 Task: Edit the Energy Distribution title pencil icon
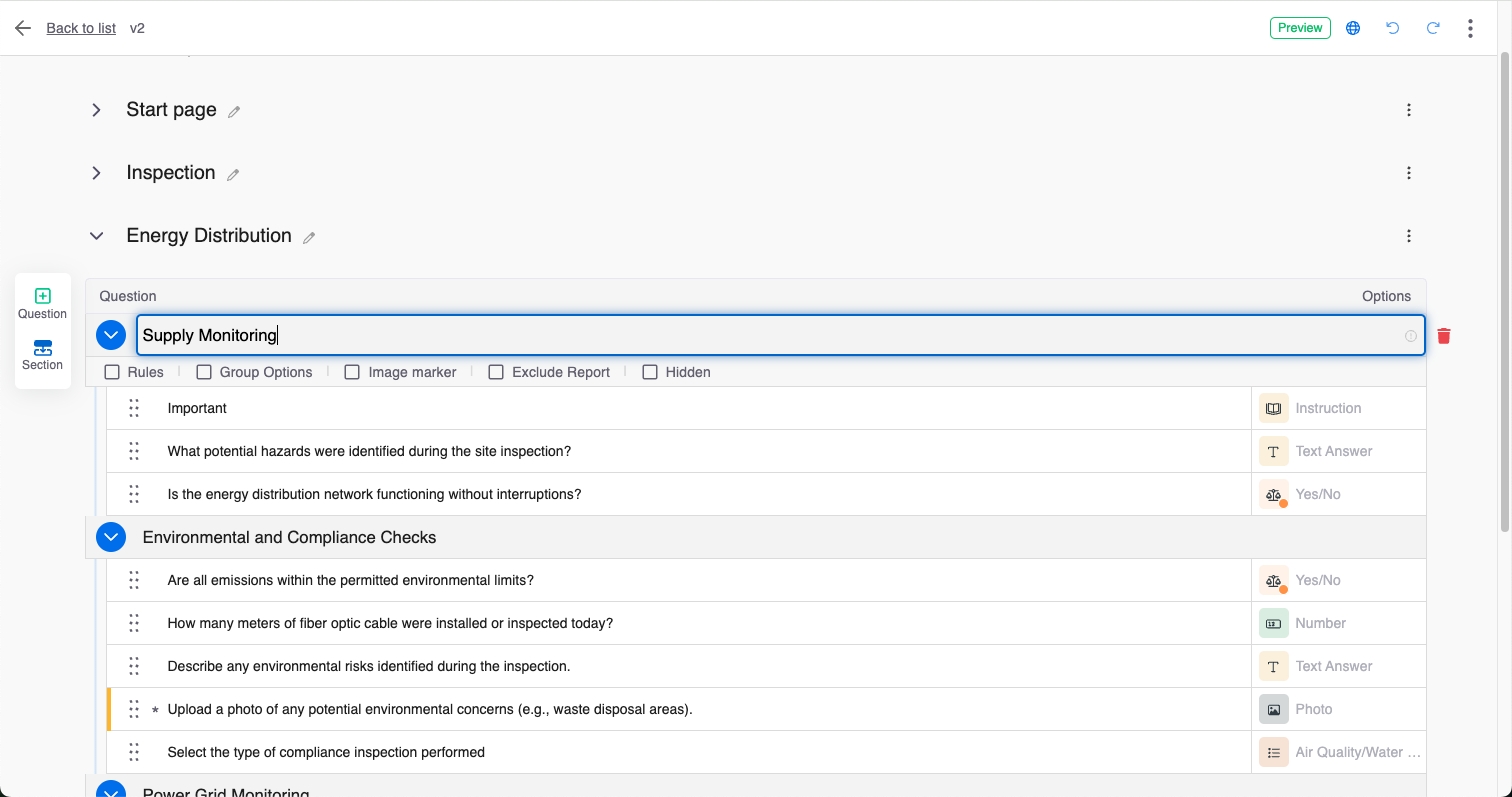309,238
